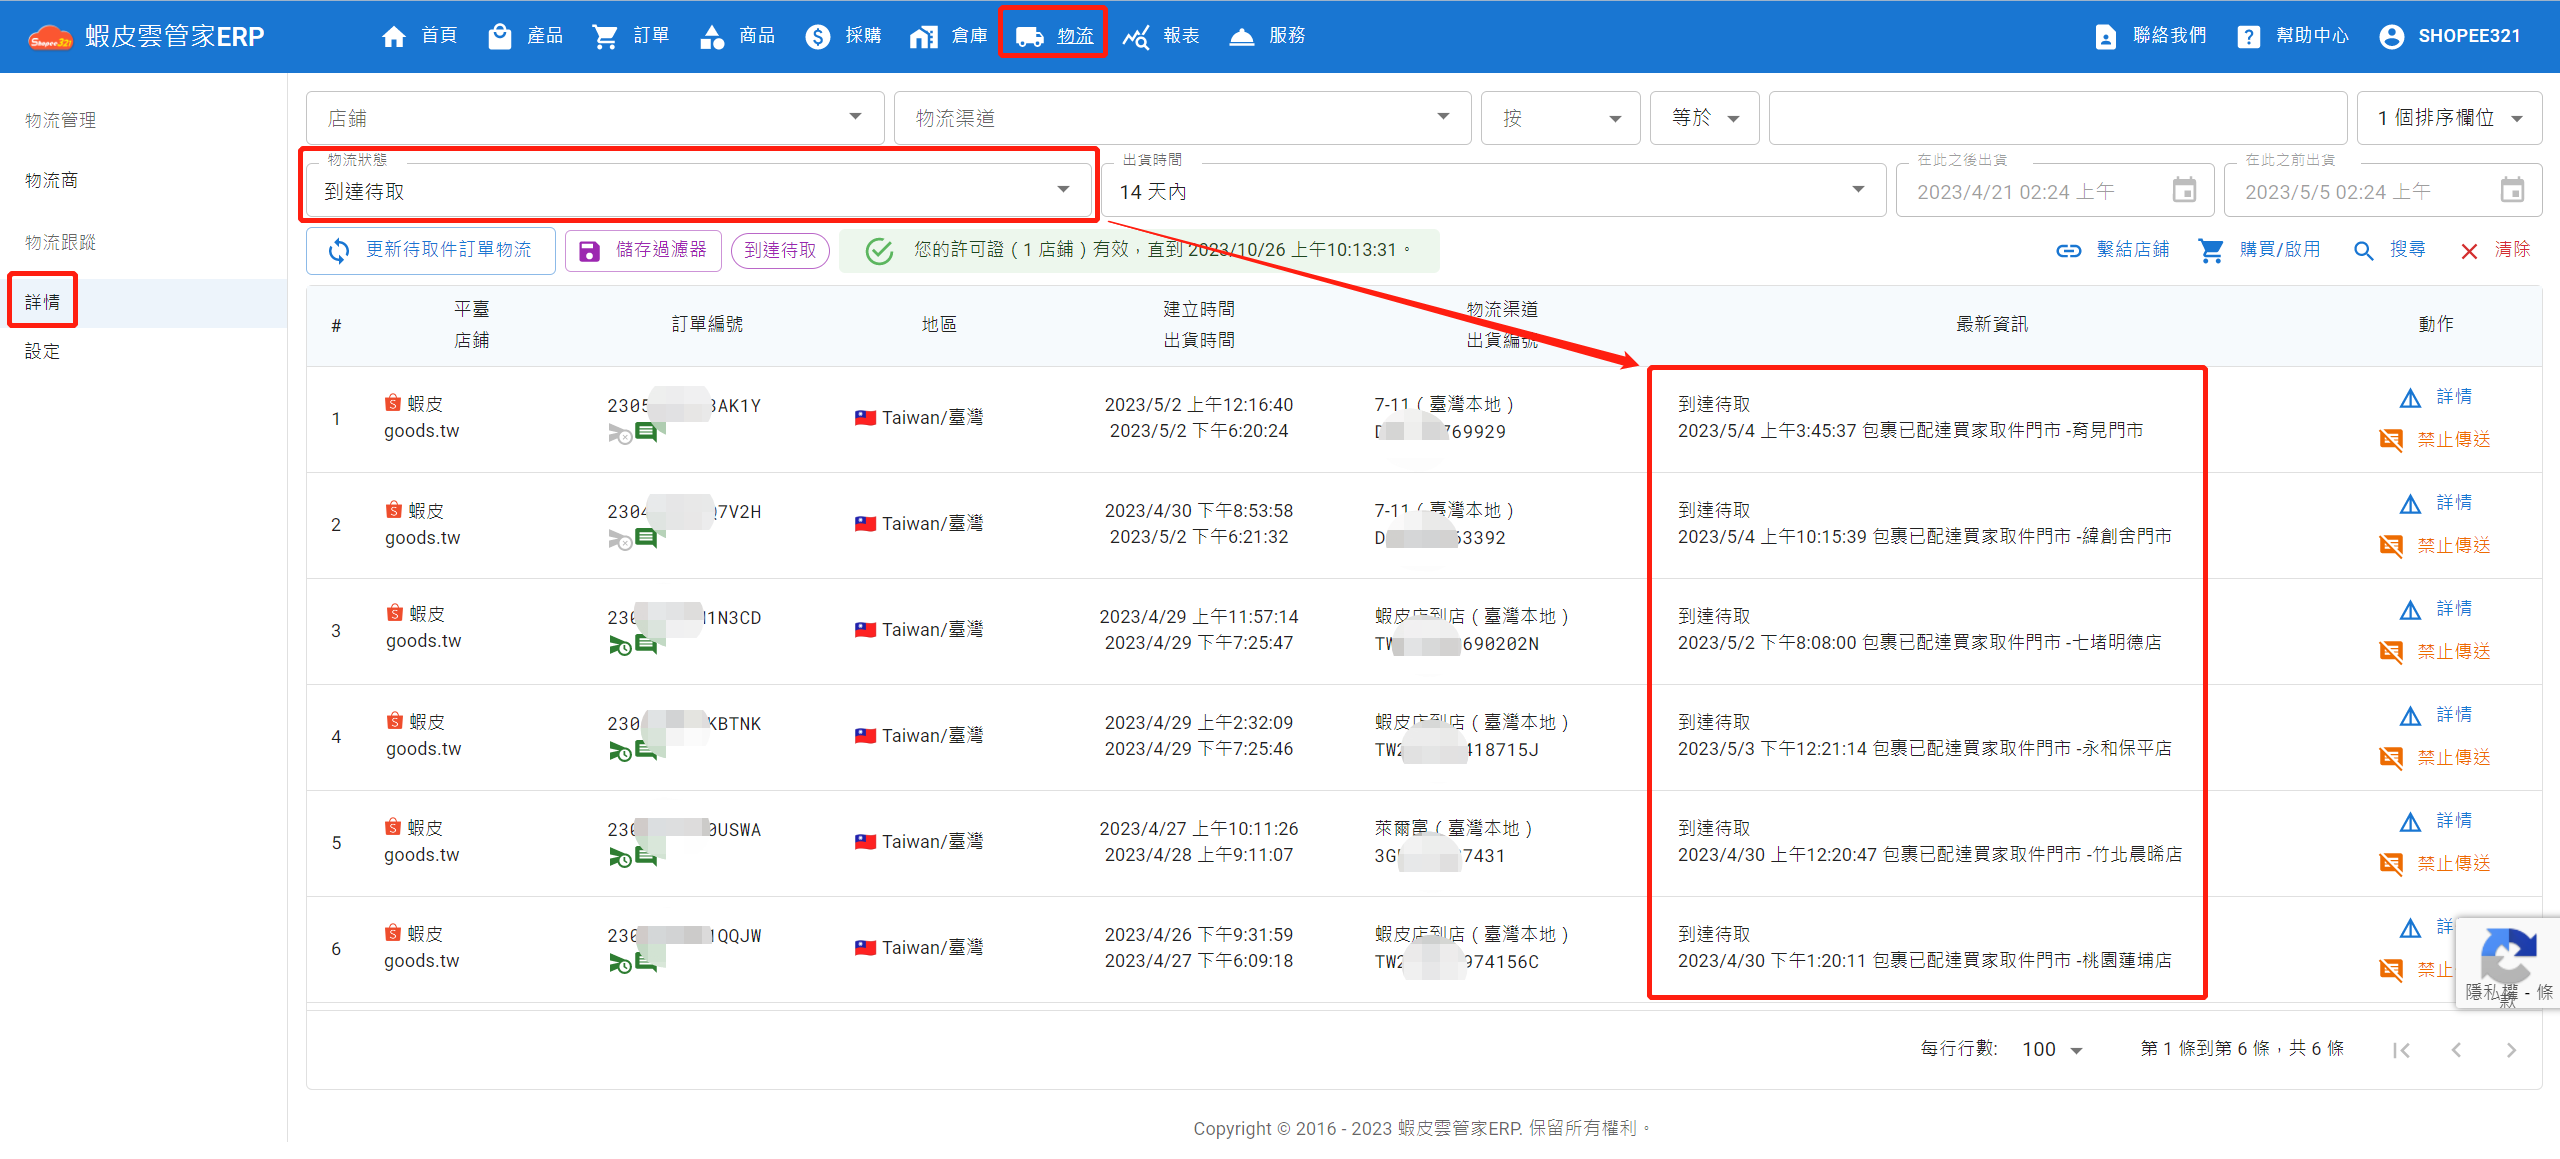Open calendar for 在此之後出貨 date
Screen dimensions: 2560x1159
[x=2184, y=190]
